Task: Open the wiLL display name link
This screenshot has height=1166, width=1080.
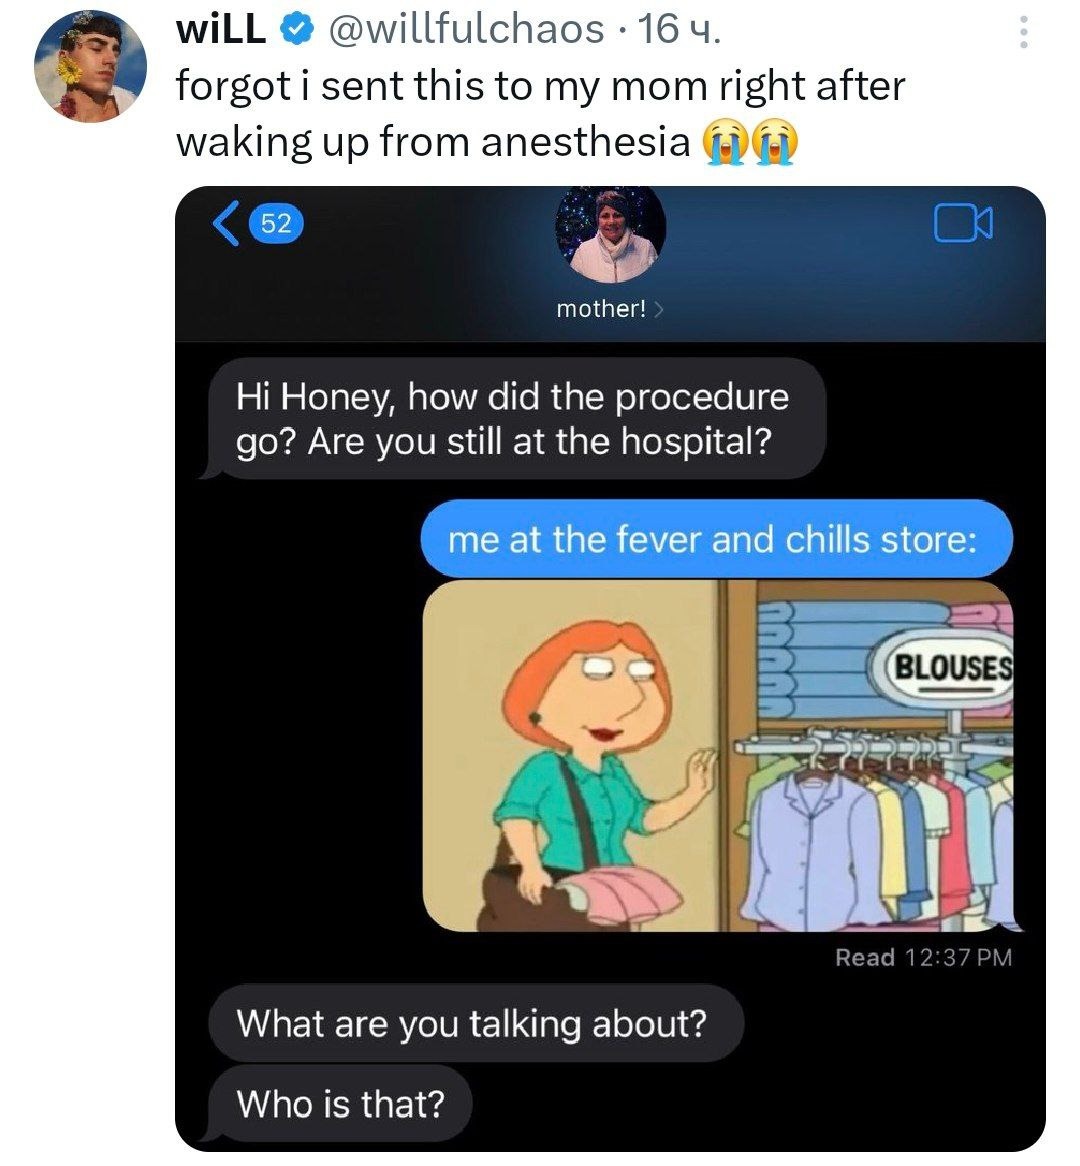Action: pyautogui.click(x=221, y=30)
